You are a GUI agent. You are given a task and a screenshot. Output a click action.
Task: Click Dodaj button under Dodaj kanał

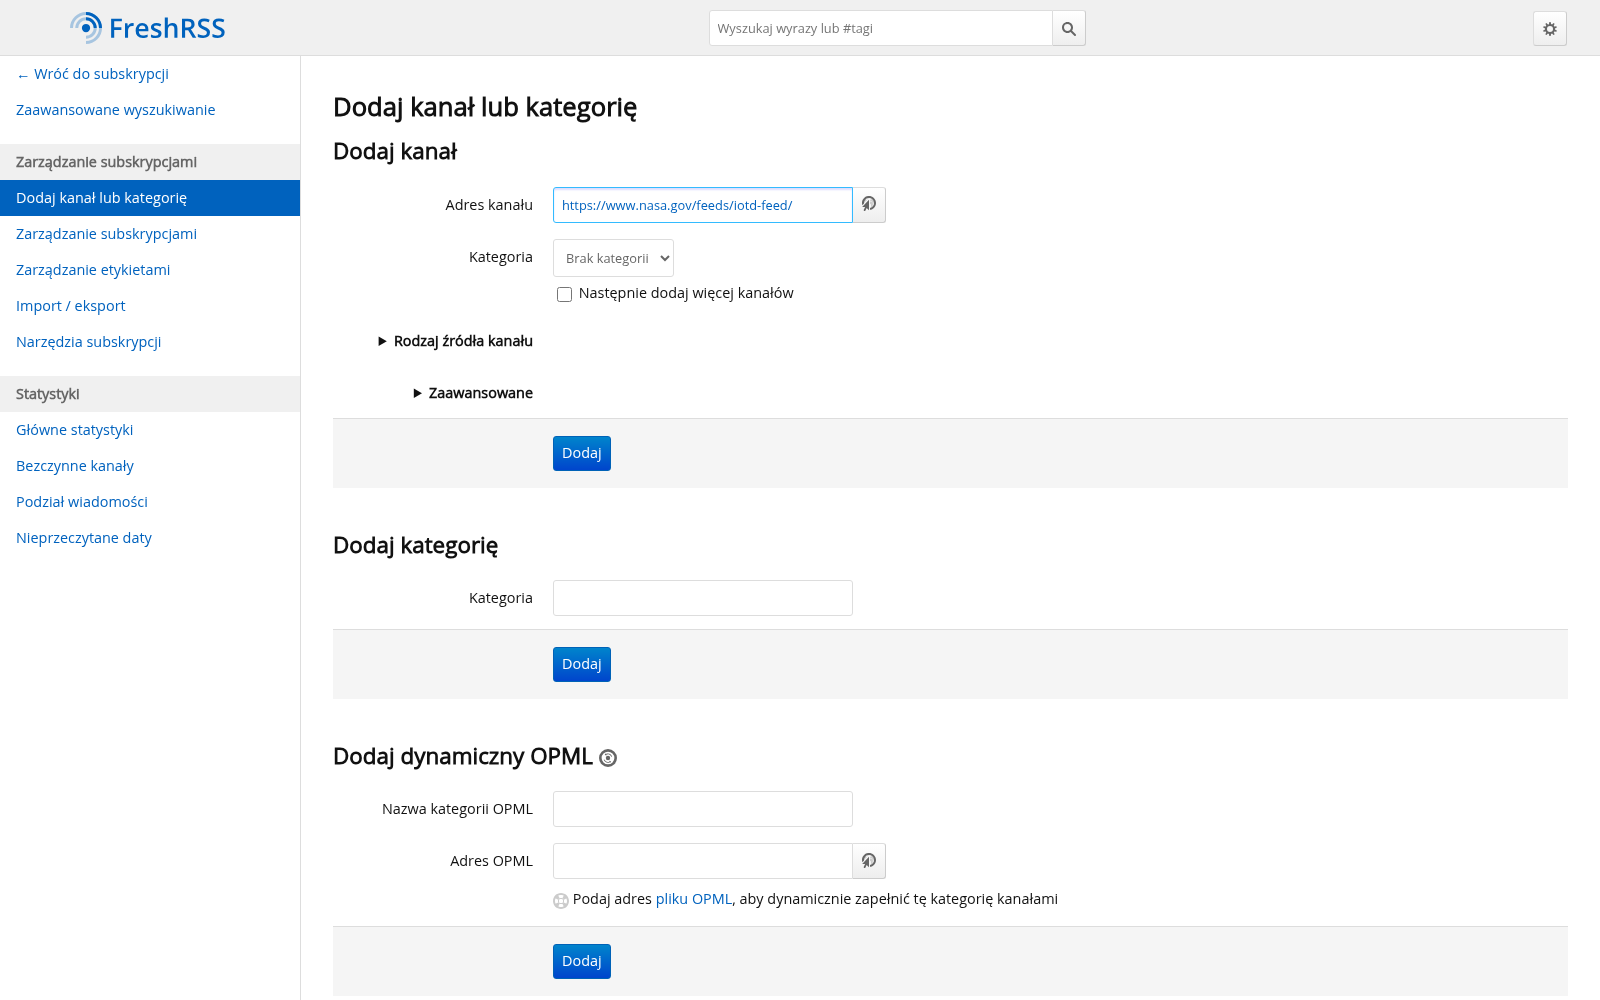click(581, 453)
